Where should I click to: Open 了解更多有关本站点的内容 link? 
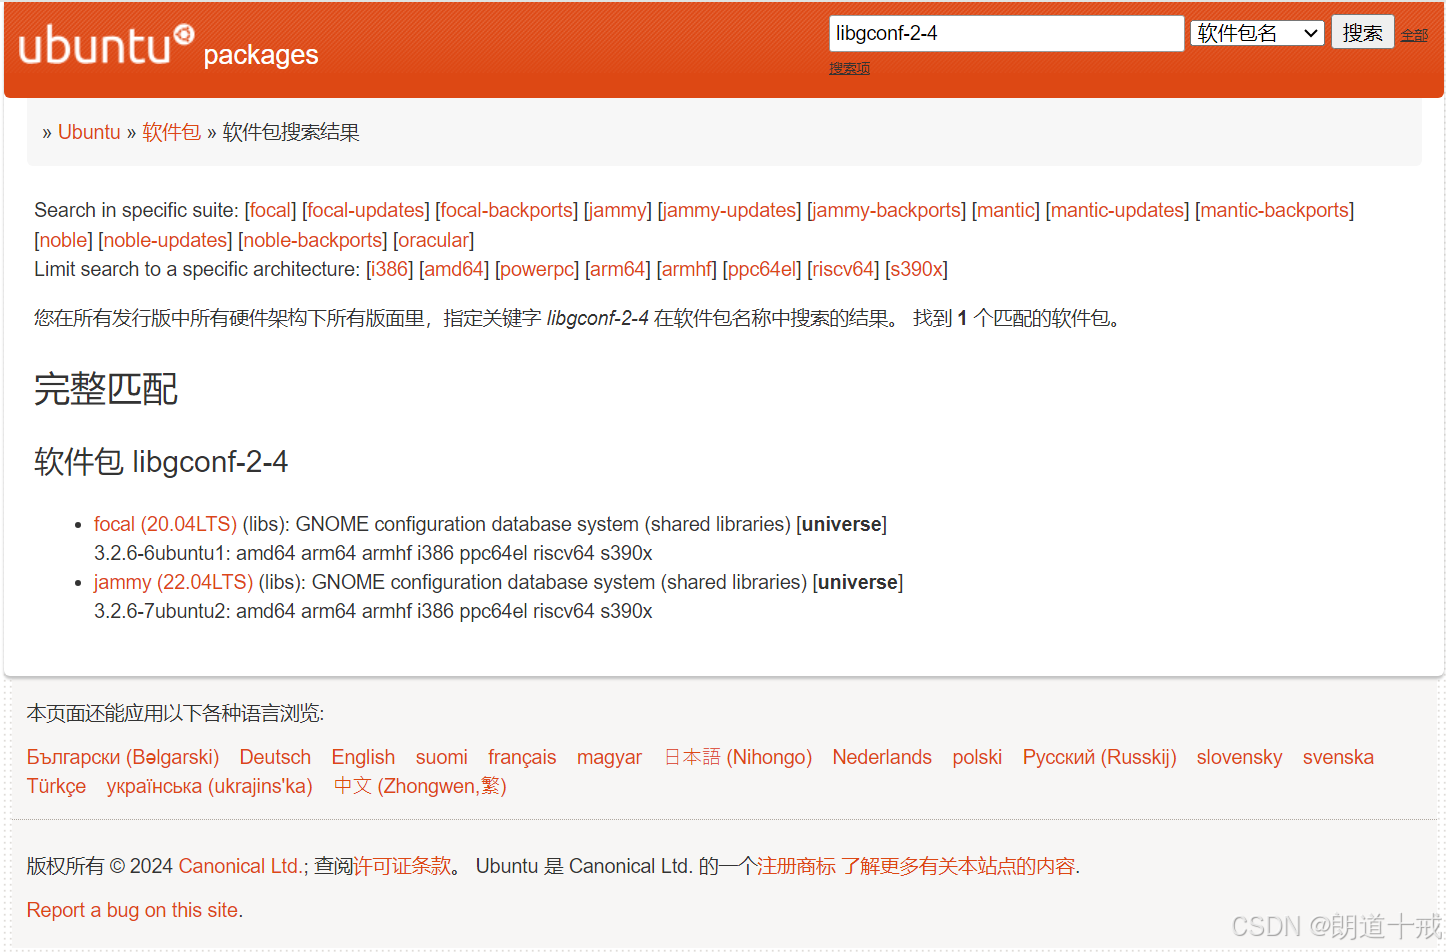(x=958, y=866)
